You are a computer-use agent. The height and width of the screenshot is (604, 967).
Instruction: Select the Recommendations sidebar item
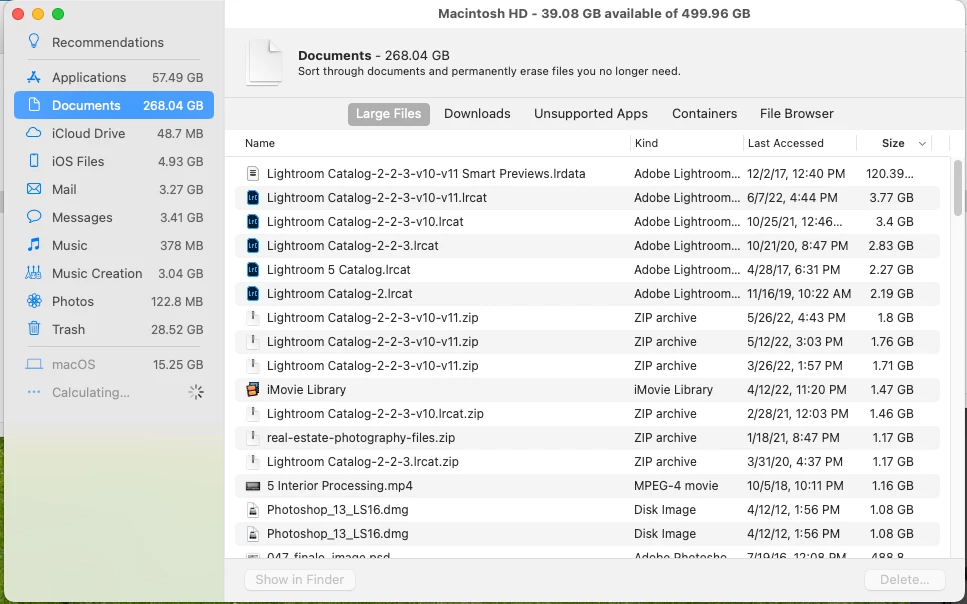coord(114,42)
